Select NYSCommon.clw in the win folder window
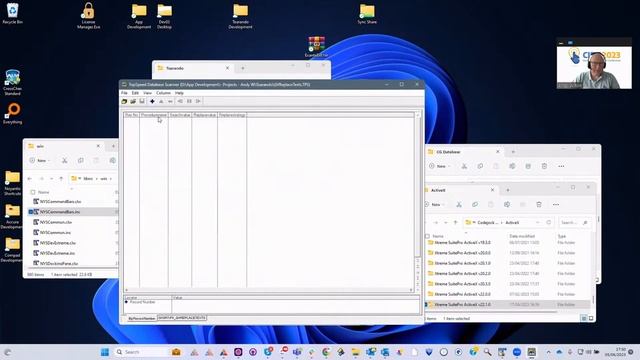 [x=56, y=222]
